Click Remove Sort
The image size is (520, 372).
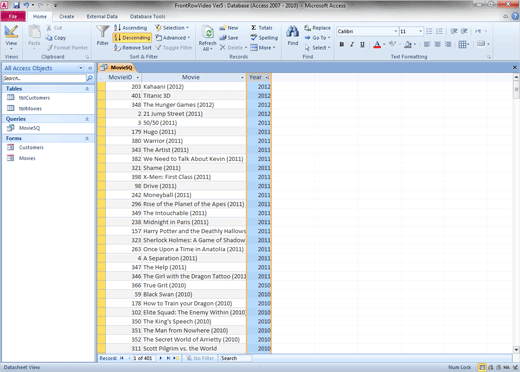(x=132, y=48)
